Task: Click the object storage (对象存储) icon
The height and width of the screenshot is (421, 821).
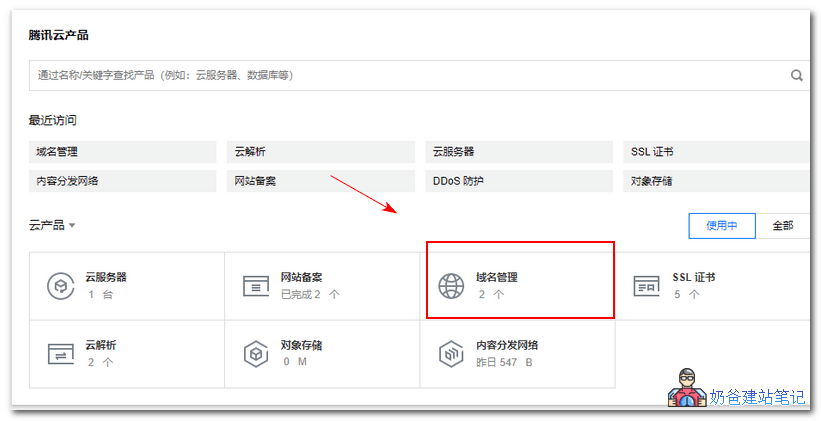Action: point(257,353)
